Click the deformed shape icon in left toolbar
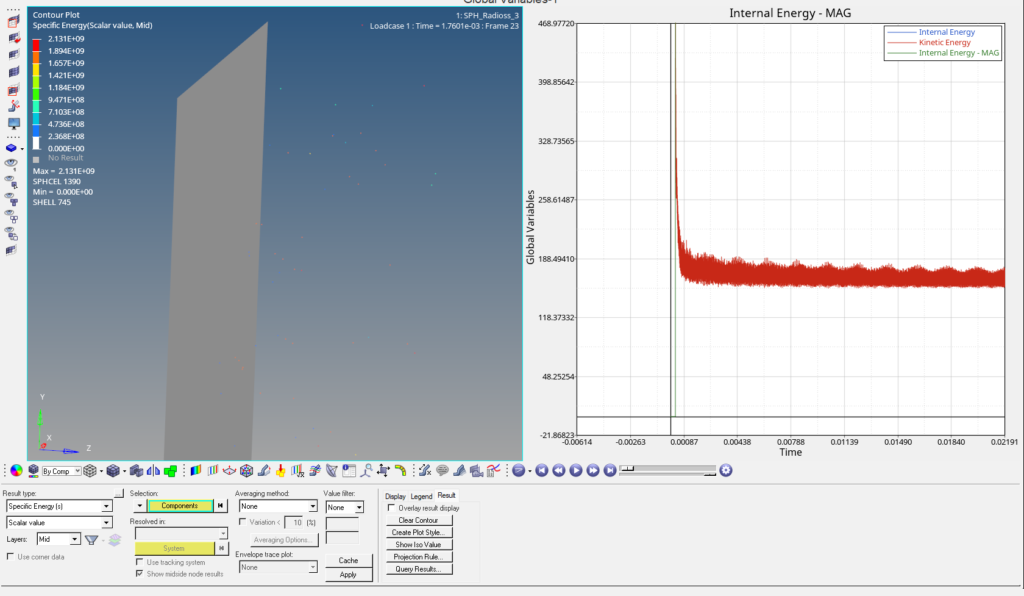 [14, 106]
